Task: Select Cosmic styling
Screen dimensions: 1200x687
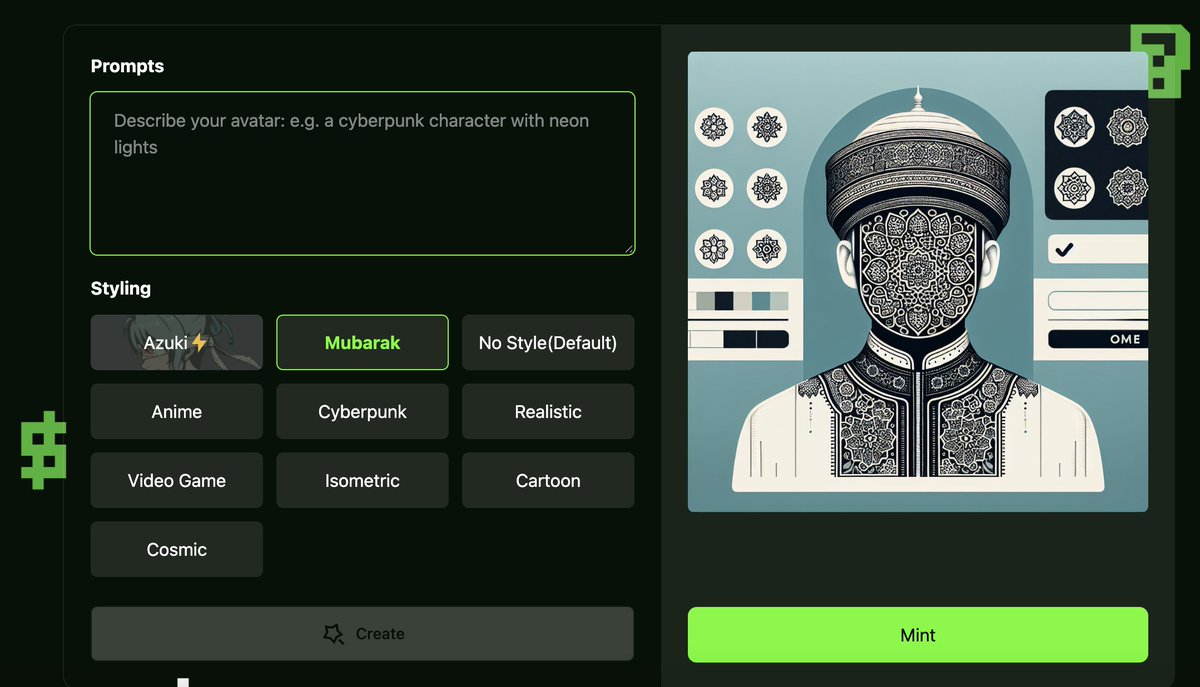Action: point(177,550)
